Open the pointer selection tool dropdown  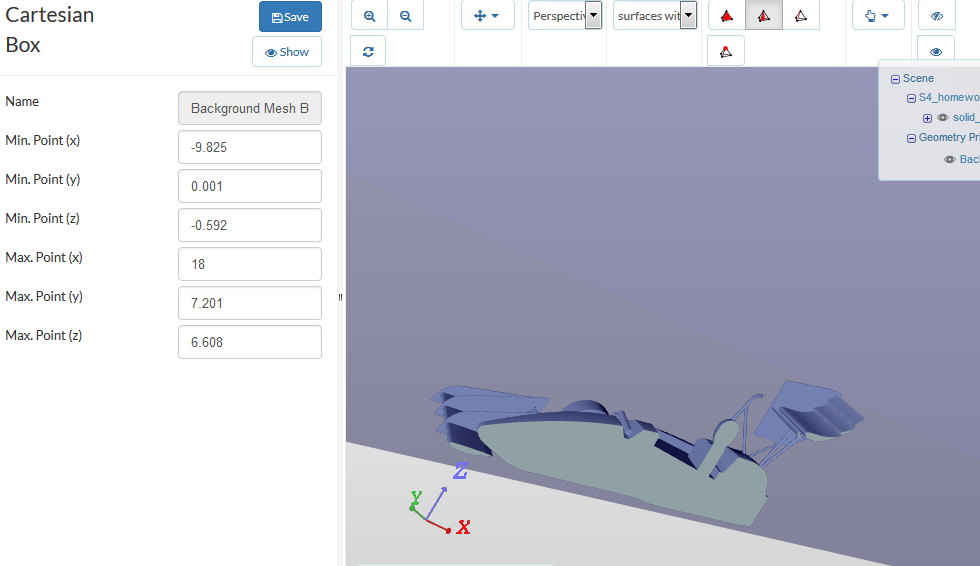click(878, 16)
